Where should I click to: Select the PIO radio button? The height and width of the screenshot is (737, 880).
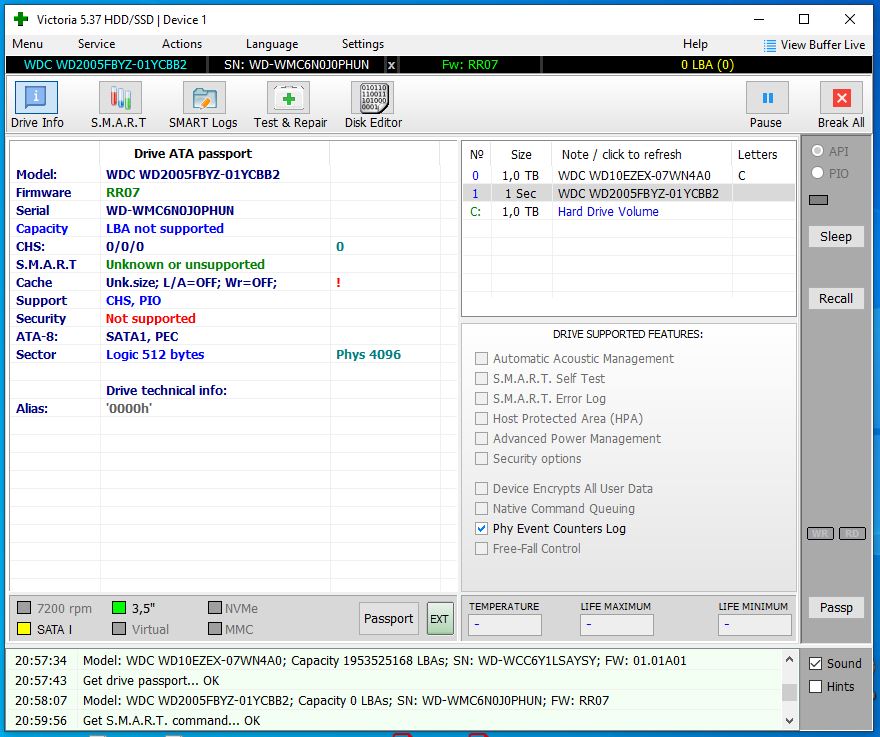pyautogui.click(x=817, y=173)
